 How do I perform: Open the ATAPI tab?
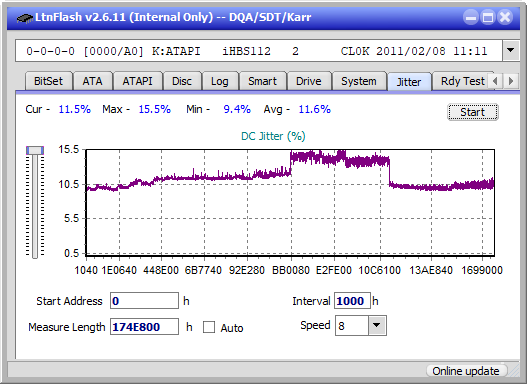click(x=137, y=81)
